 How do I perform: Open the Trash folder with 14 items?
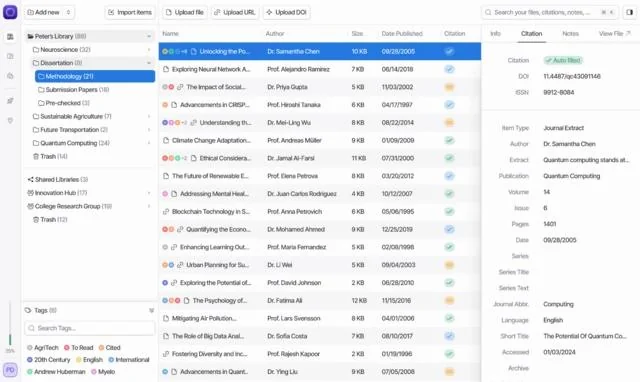[50, 156]
